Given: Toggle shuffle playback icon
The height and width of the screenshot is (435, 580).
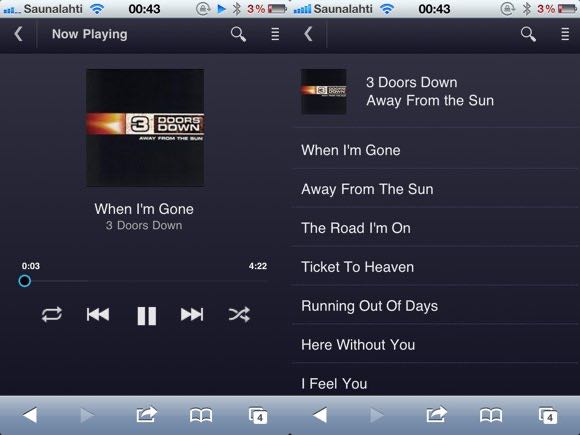Looking at the screenshot, I should point(239,315).
